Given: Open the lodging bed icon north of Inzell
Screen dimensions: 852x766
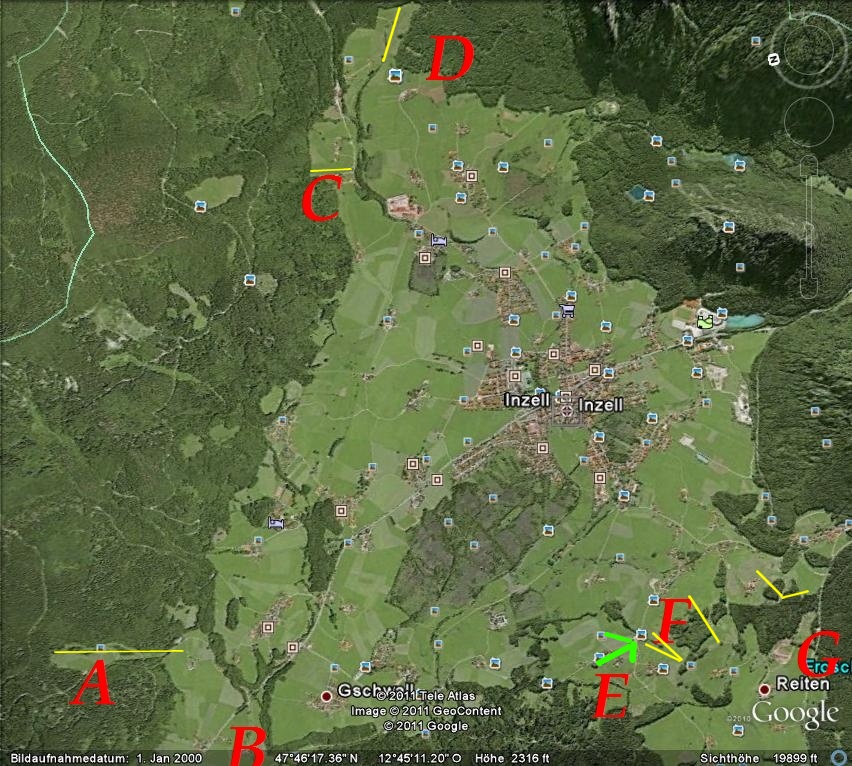Looking at the screenshot, I should click(437, 240).
